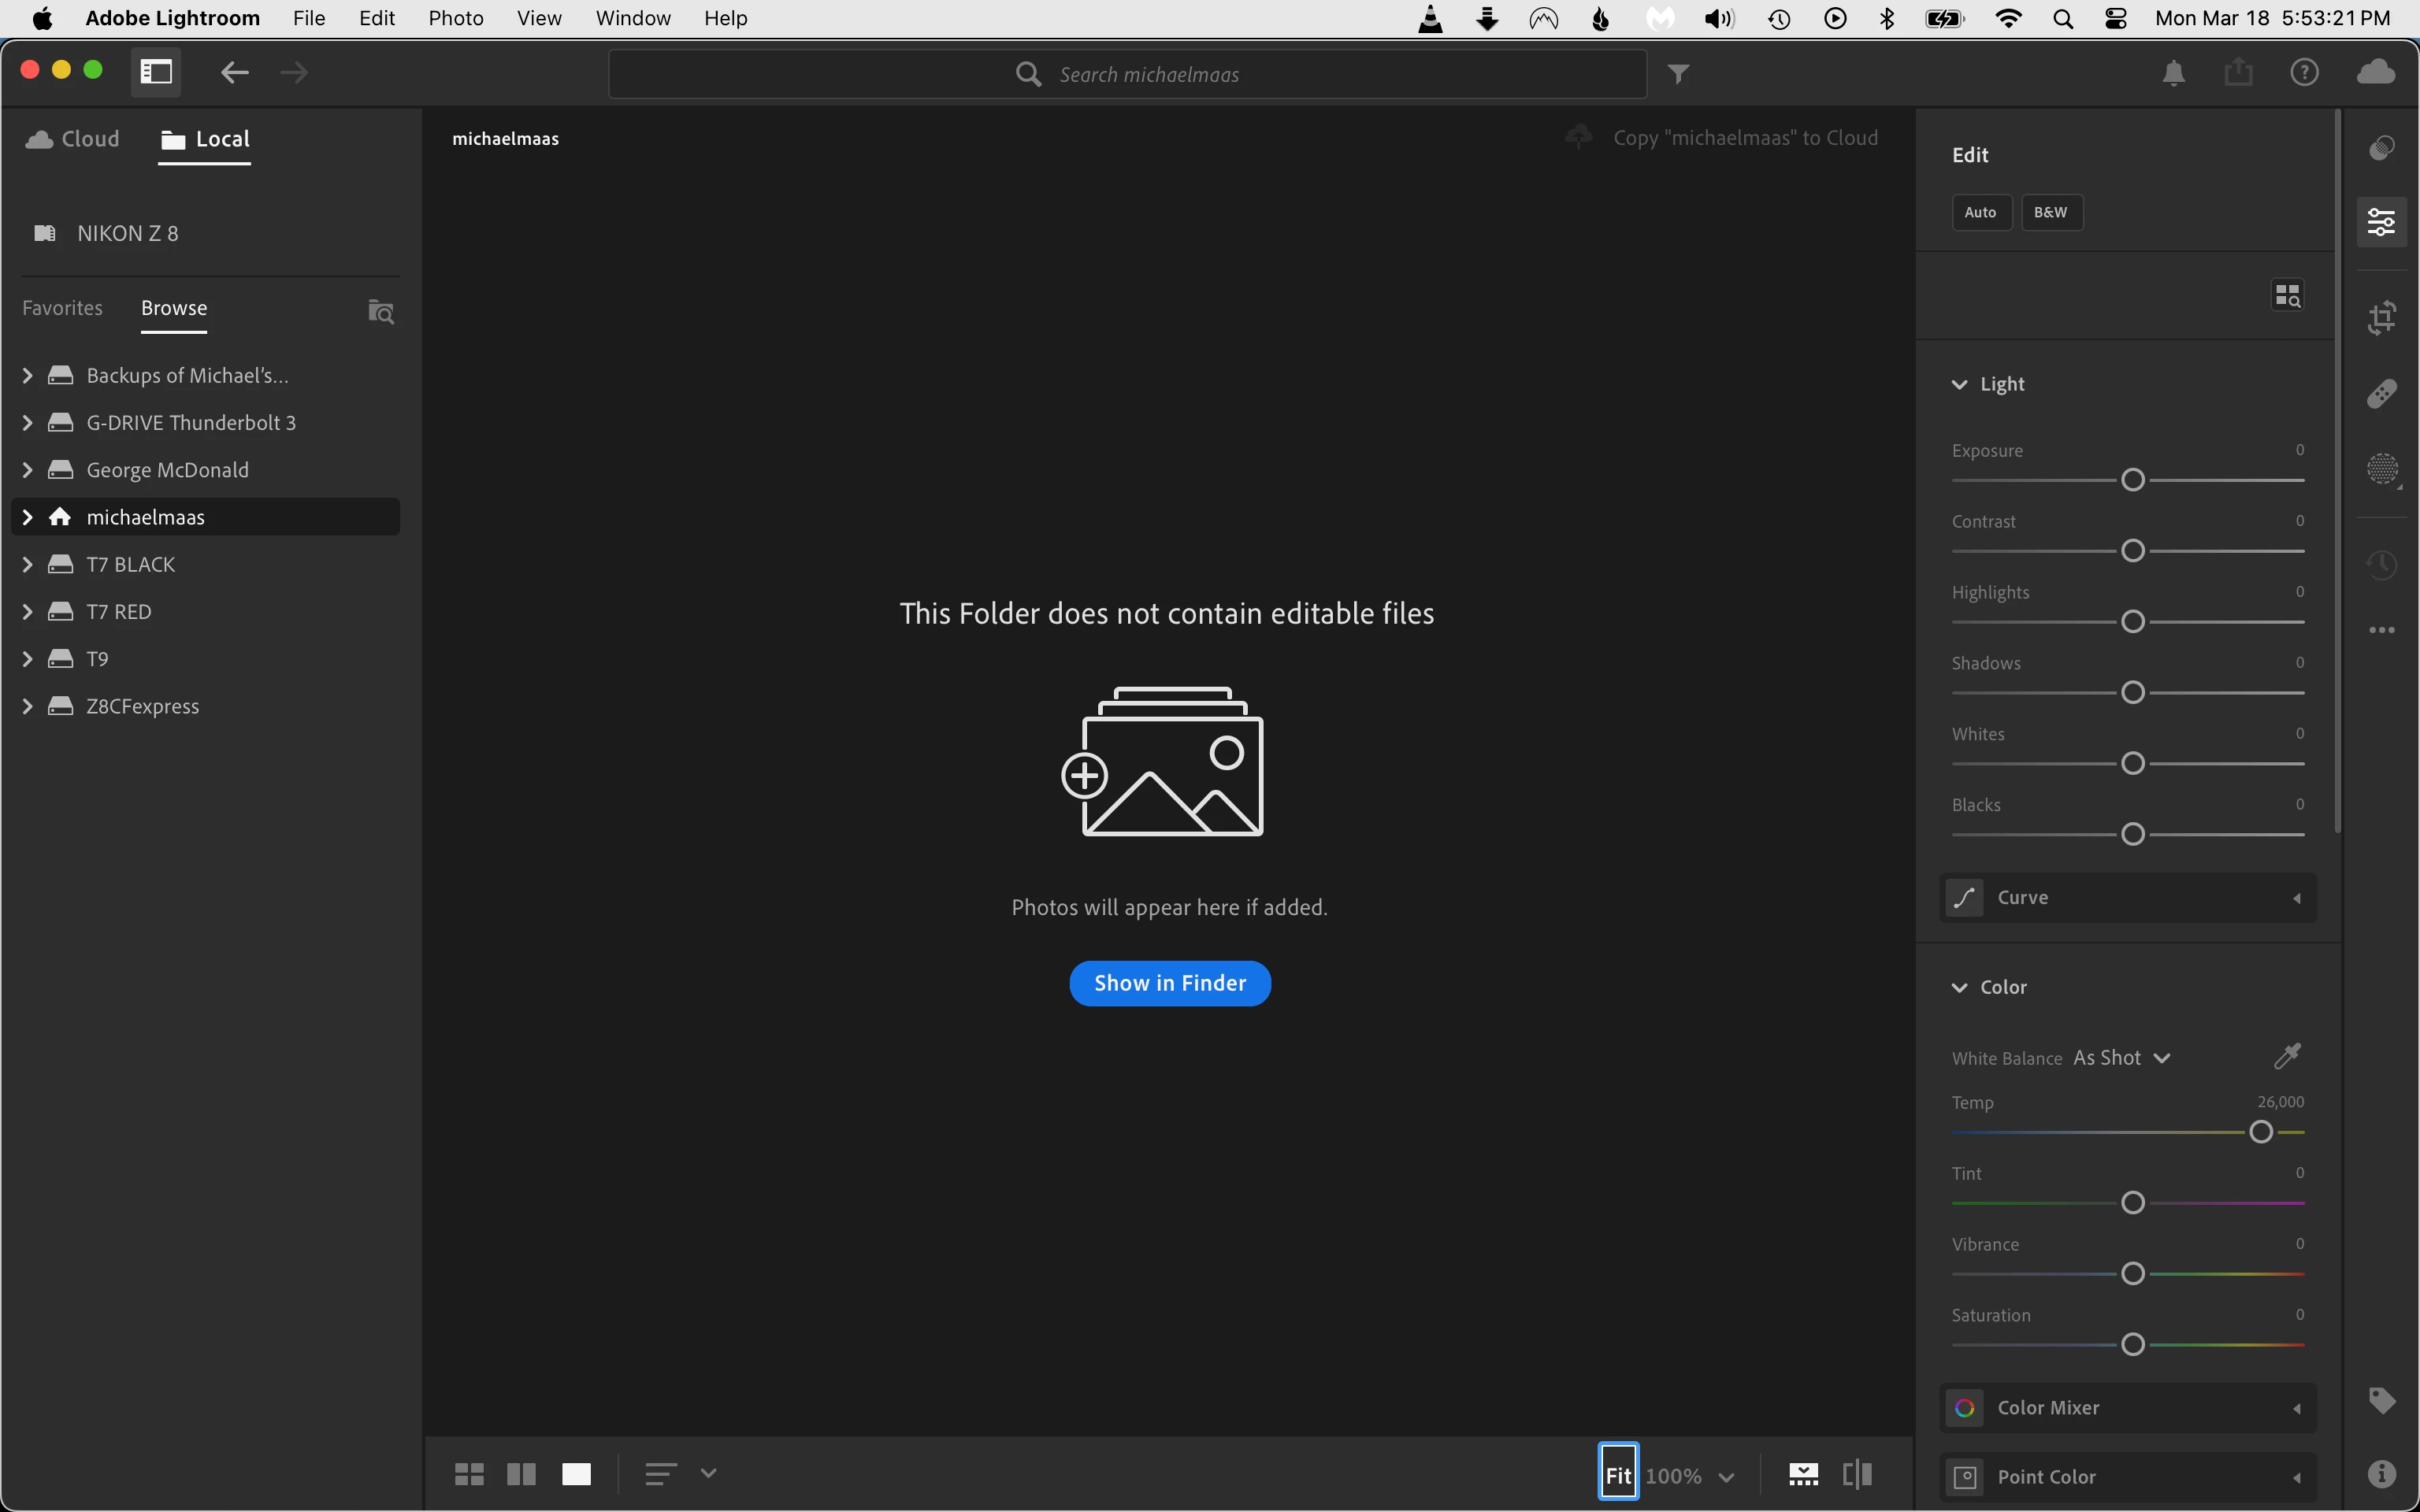Open the Keywords tag panel
Screen dimensions: 2420x1512
tap(2382, 1400)
